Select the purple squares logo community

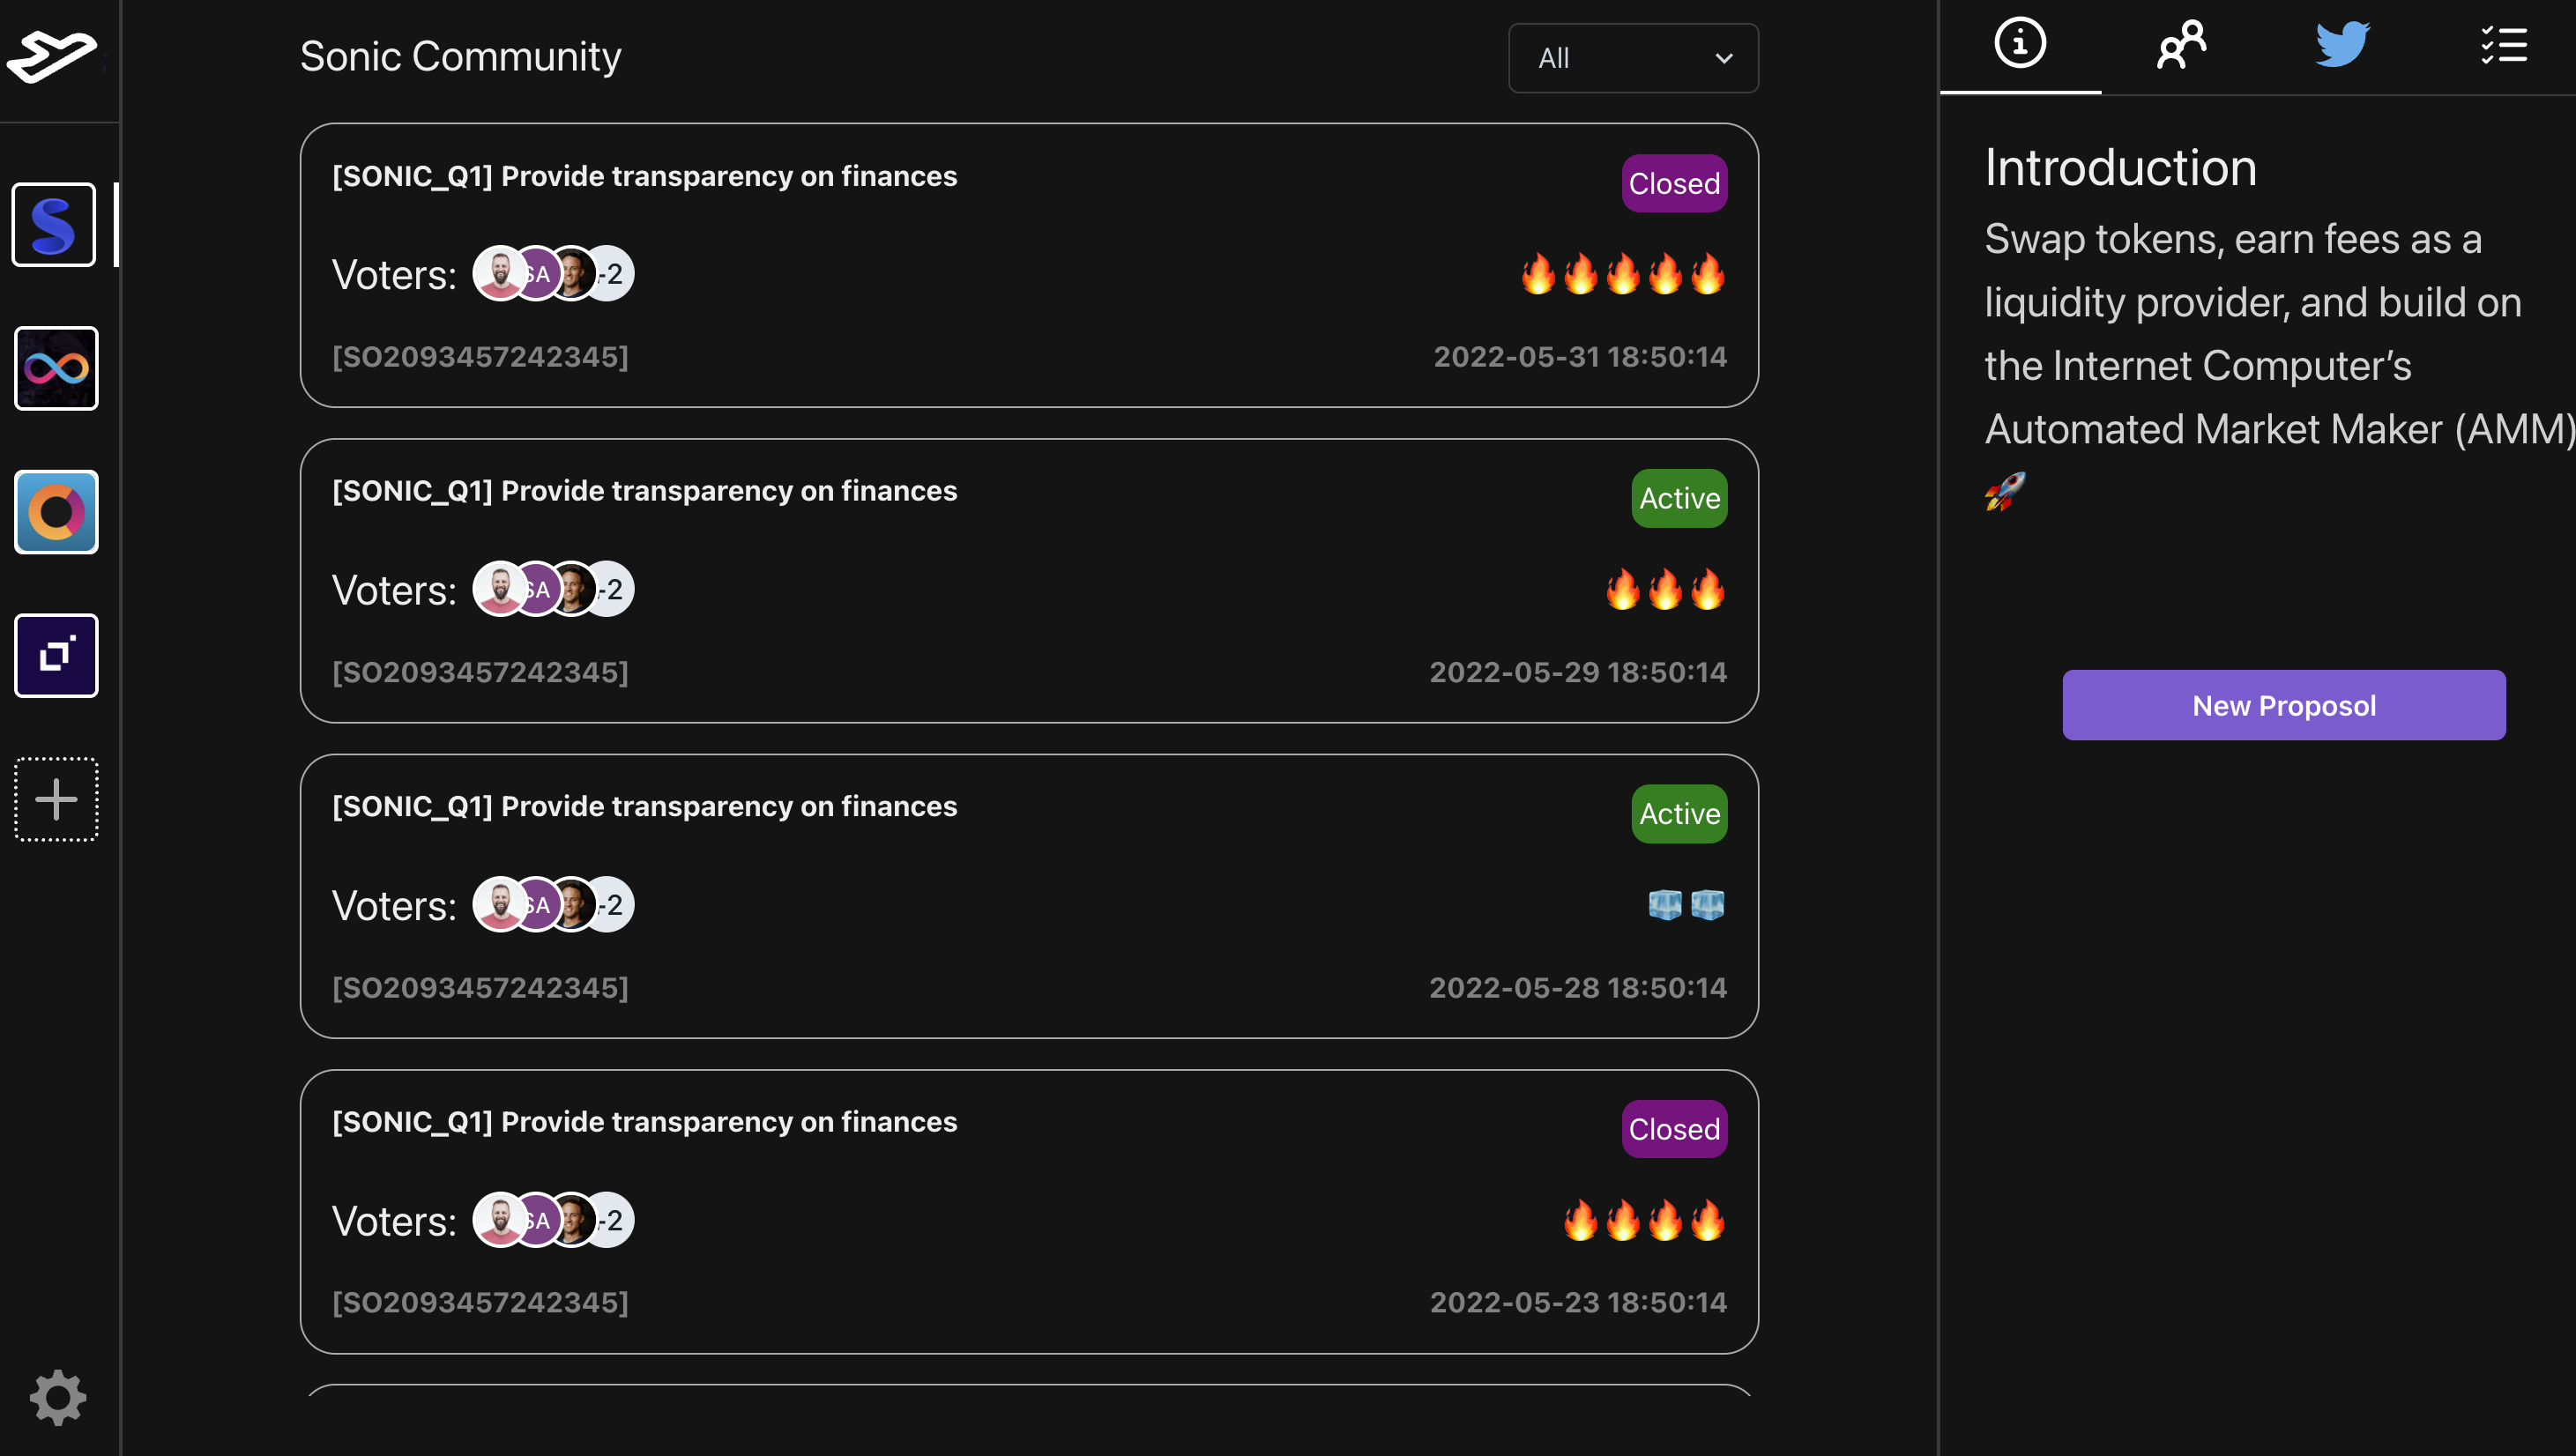click(x=56, y=656)
